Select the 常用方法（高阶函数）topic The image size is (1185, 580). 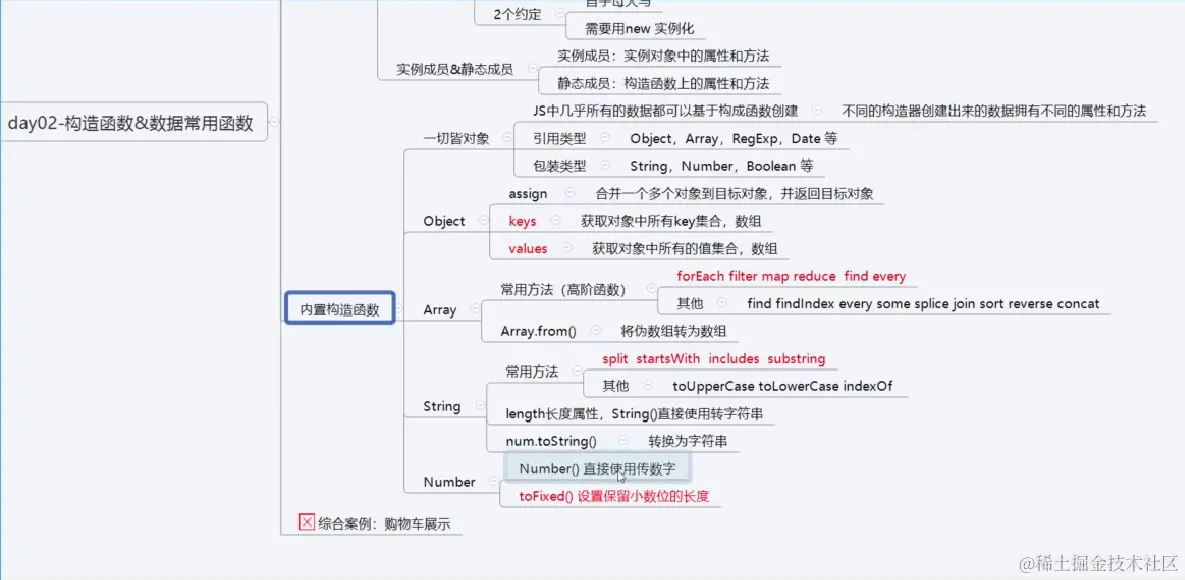(562, 290)
